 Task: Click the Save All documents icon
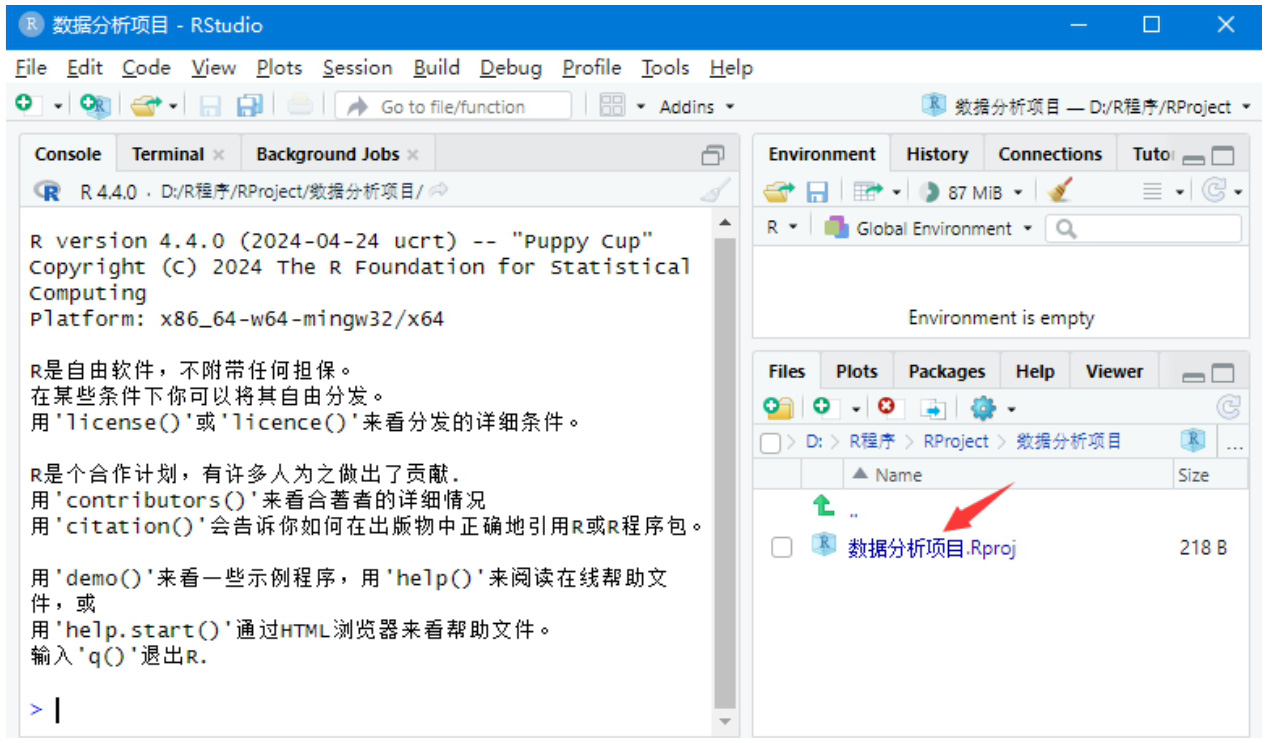click(x=249, y=106)
